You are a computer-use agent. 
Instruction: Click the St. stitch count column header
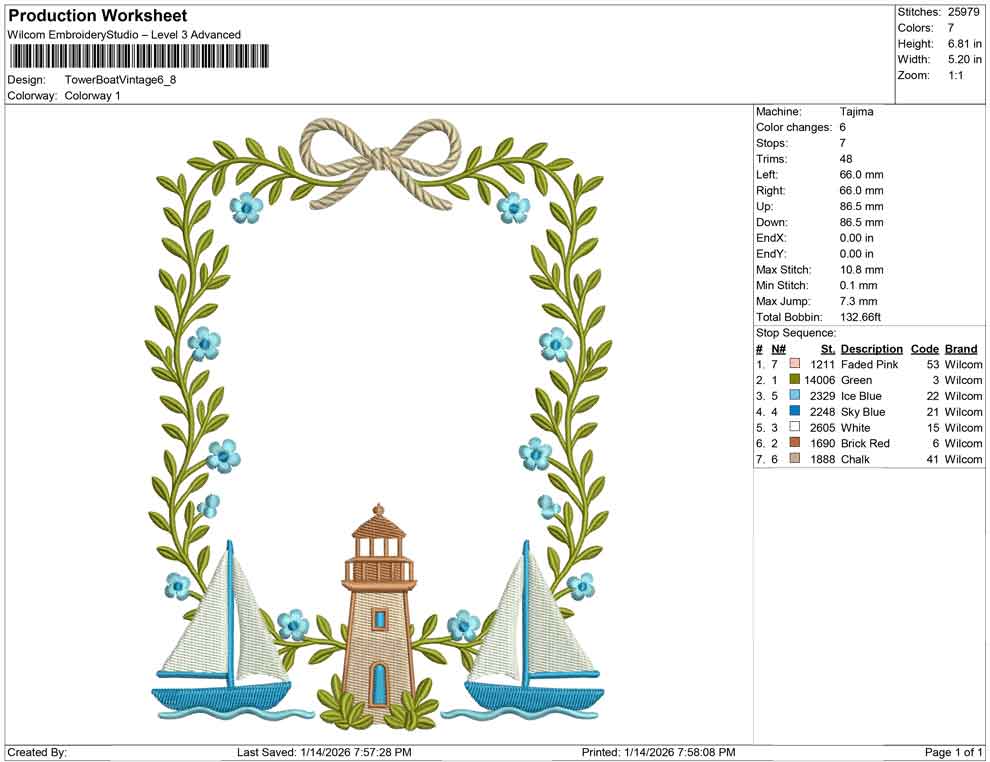[827, 349]
